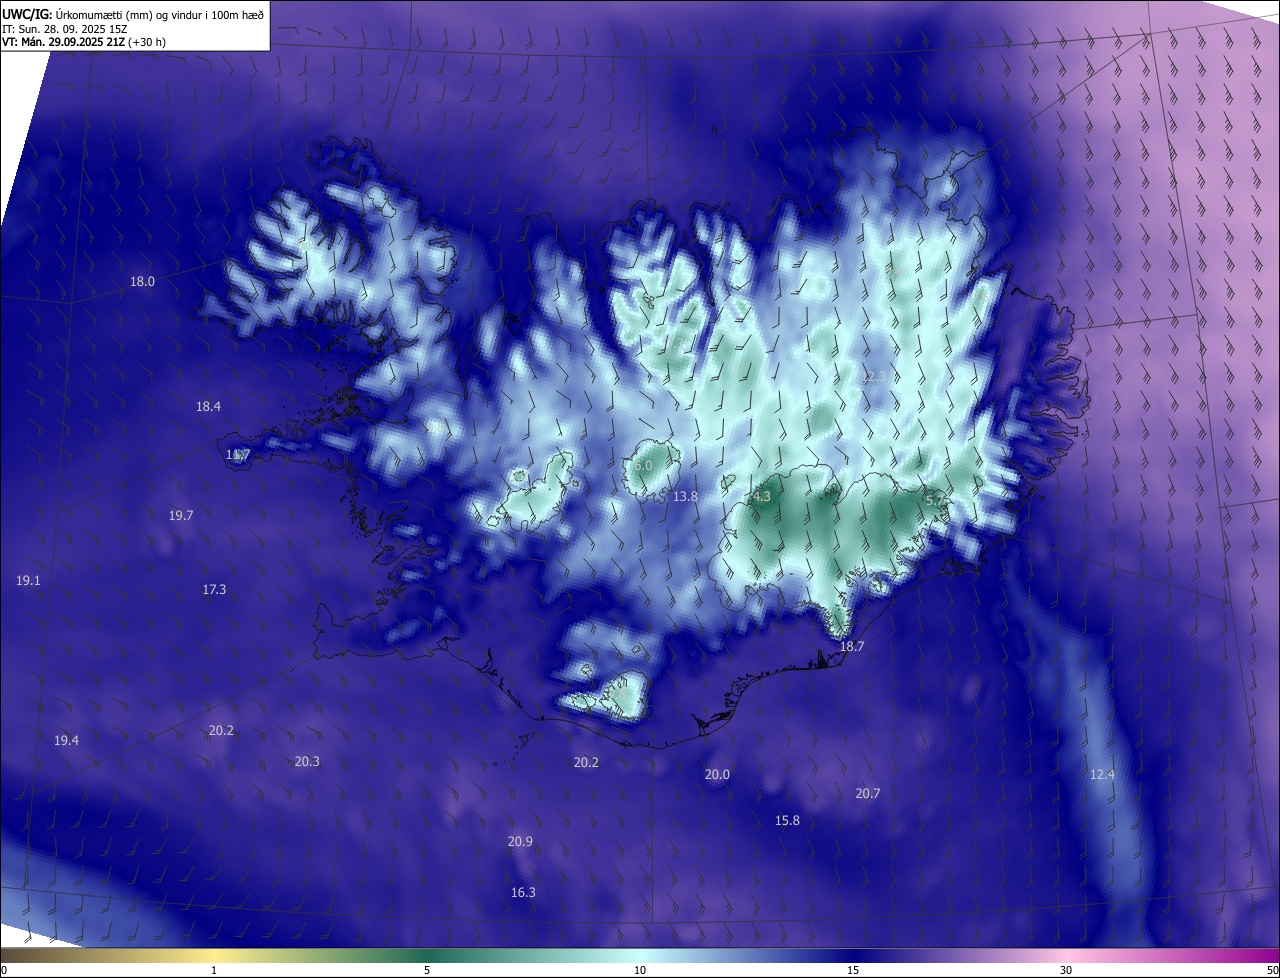Select the IT: Sun. 28. 09. 2025 15Z line

(x=64, y=29)
